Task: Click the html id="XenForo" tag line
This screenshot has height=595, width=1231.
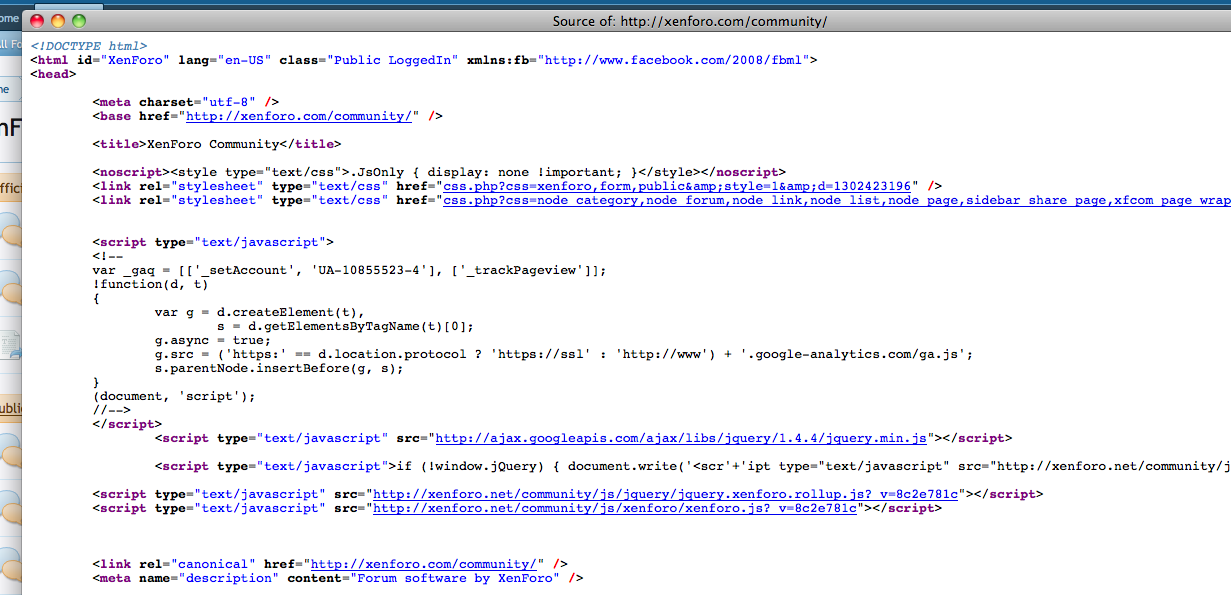Action: [424, 60]
